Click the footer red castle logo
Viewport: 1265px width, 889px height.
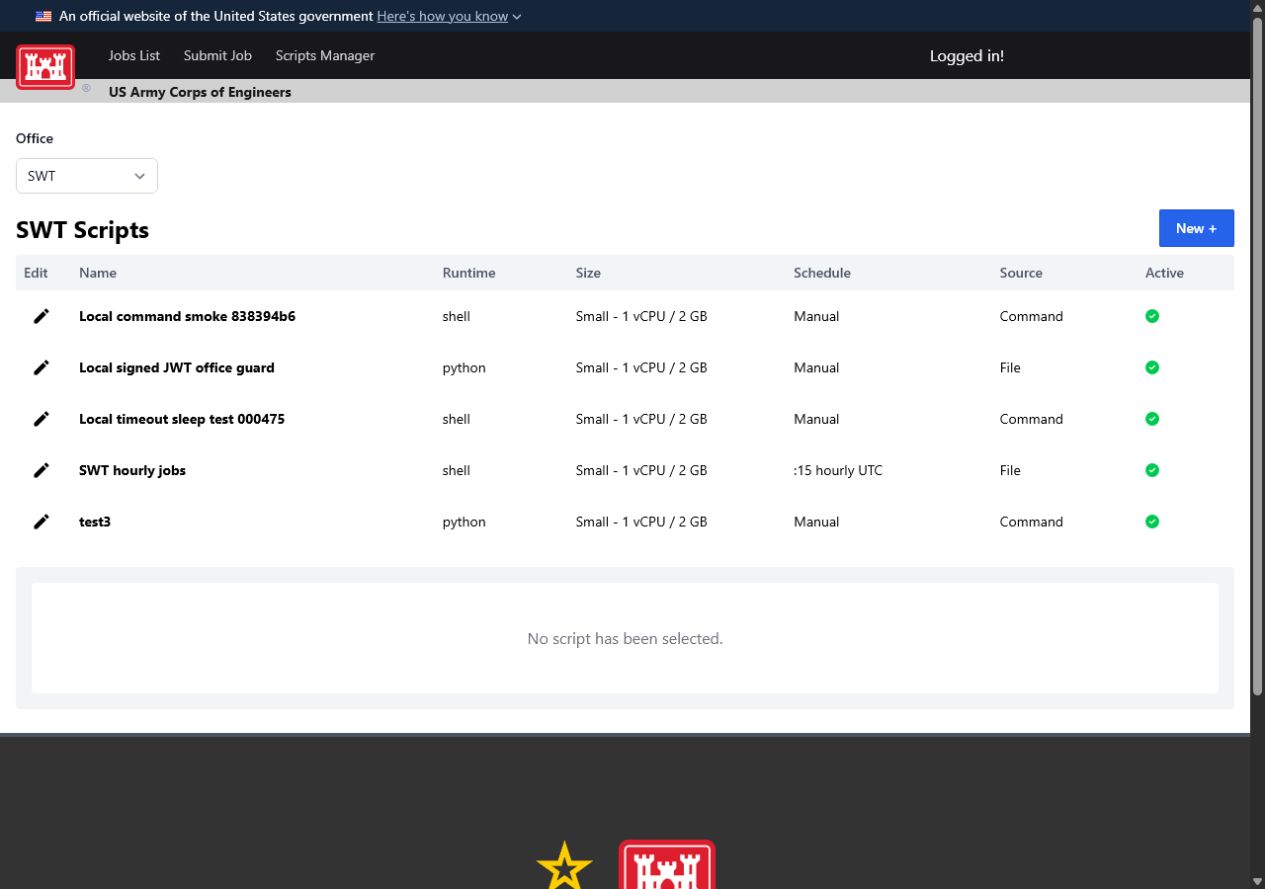tap(667, 865)
